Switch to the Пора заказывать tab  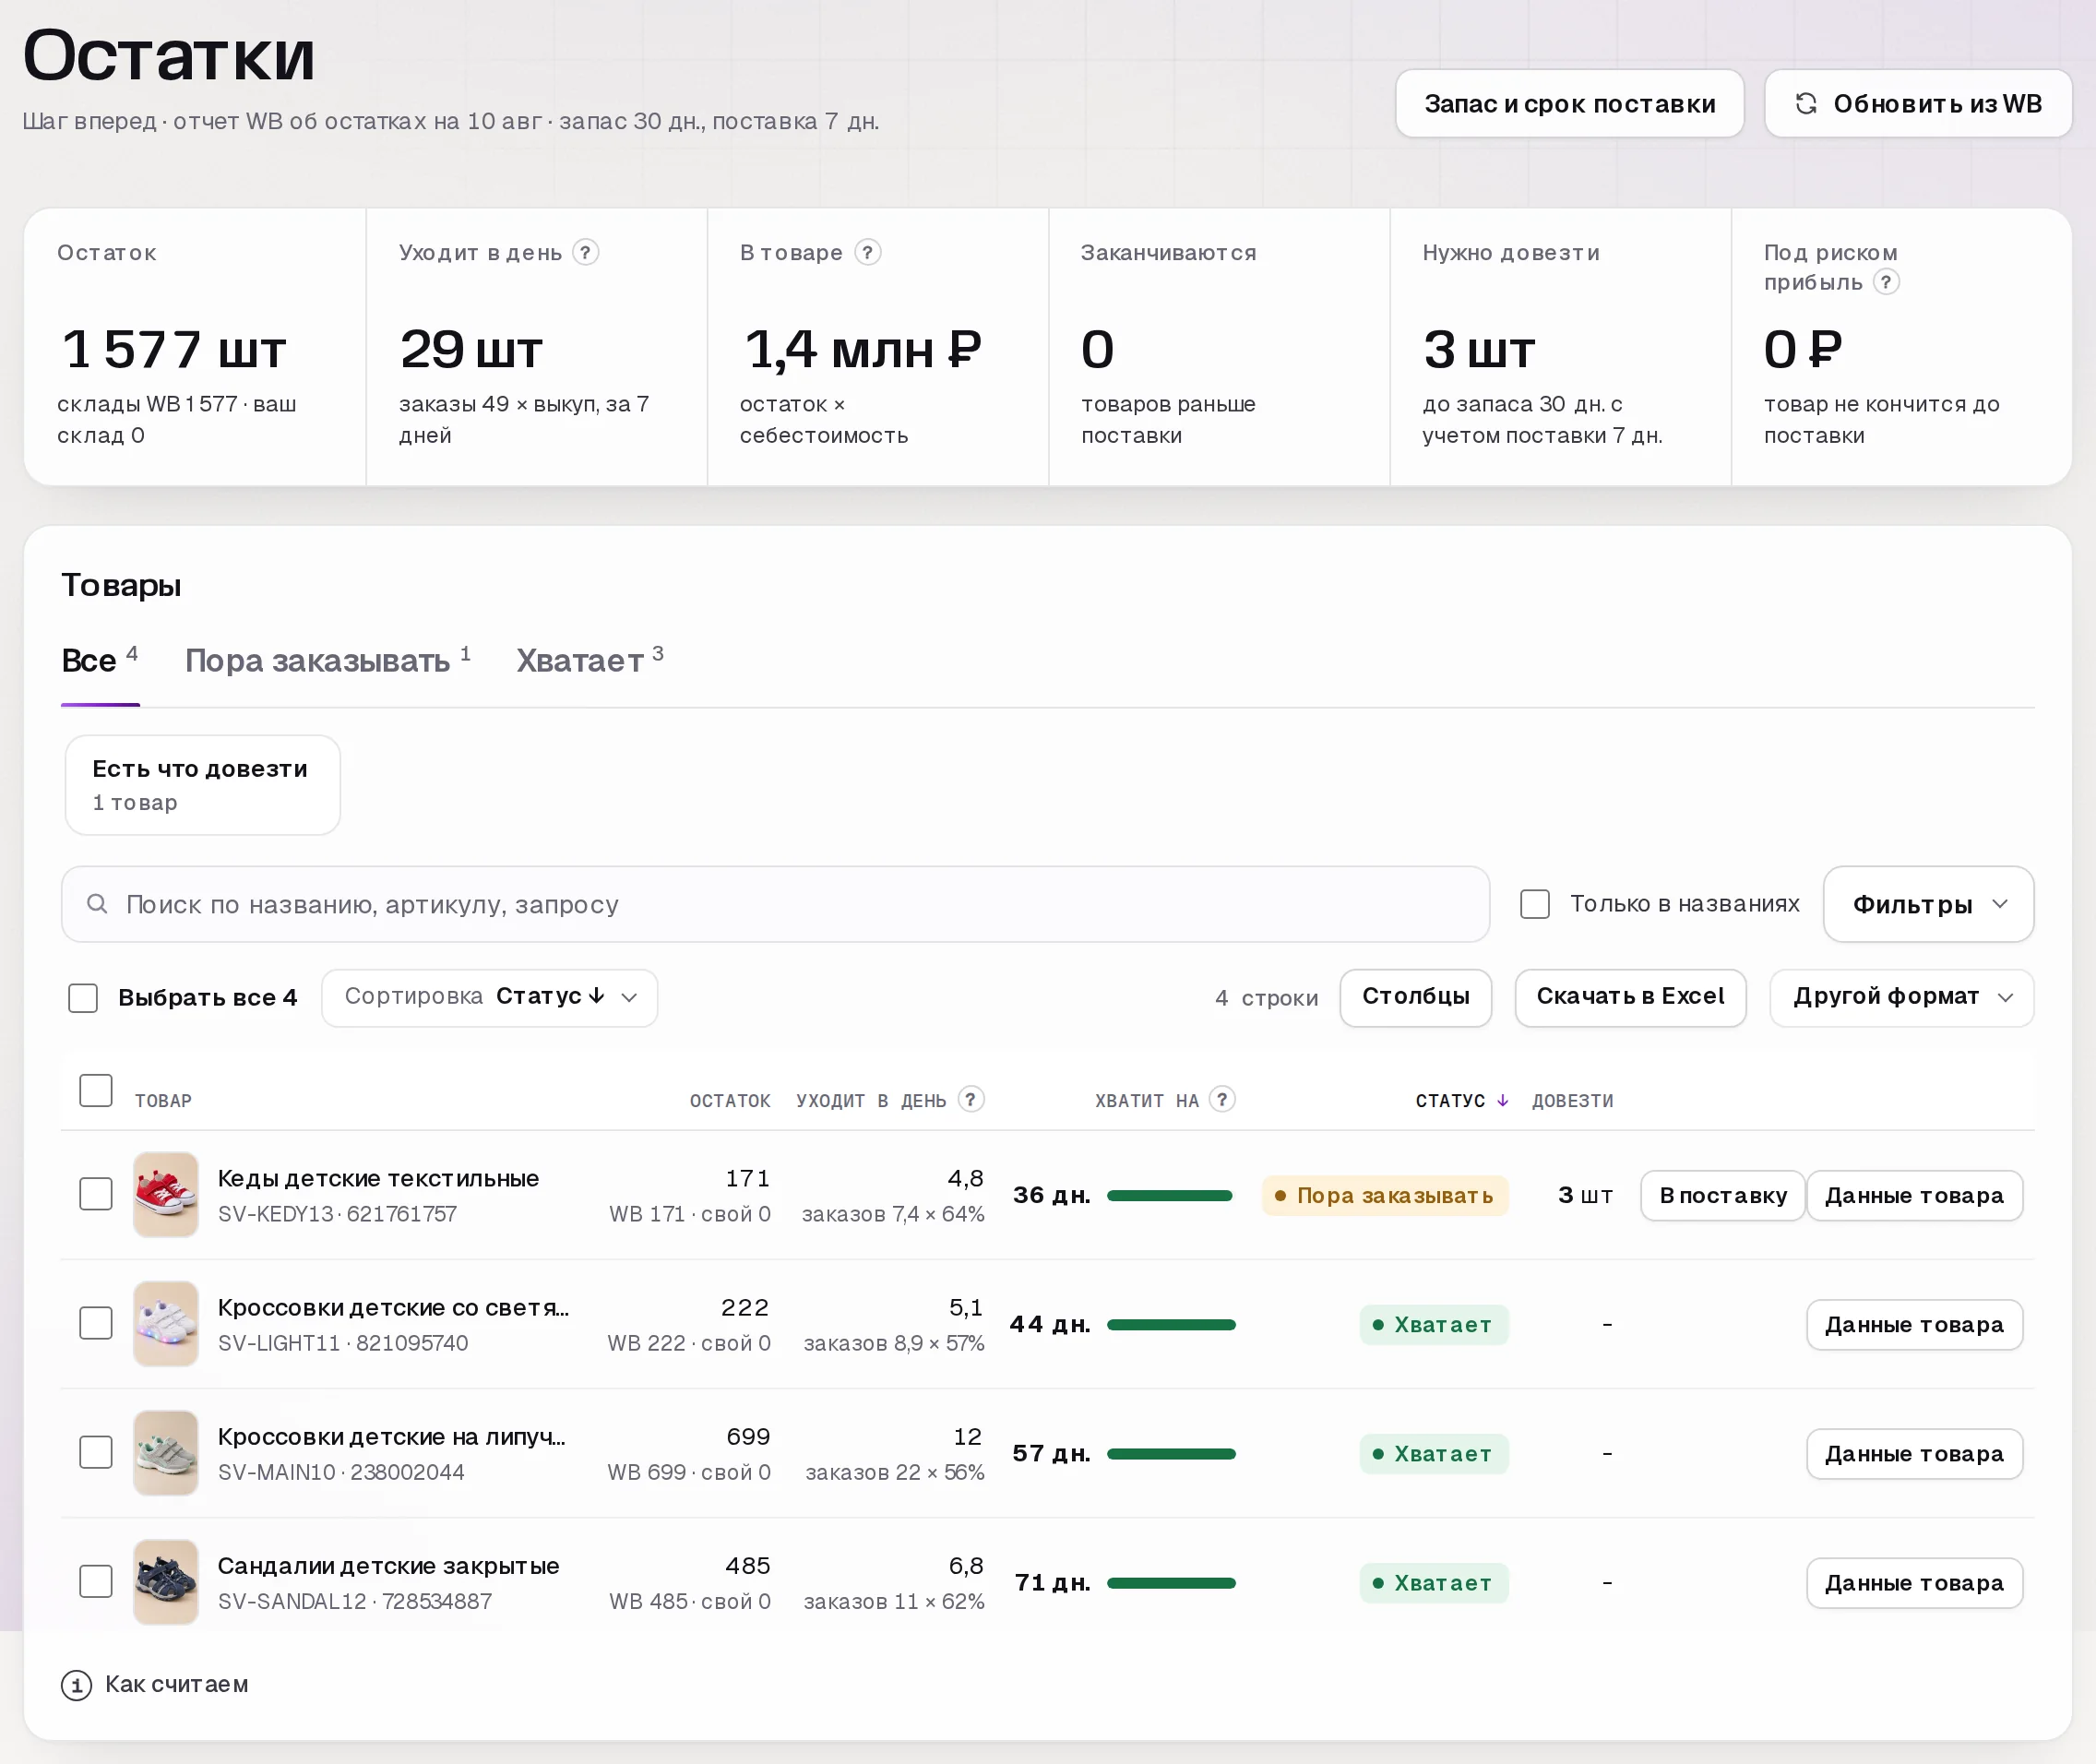point(327,661)
